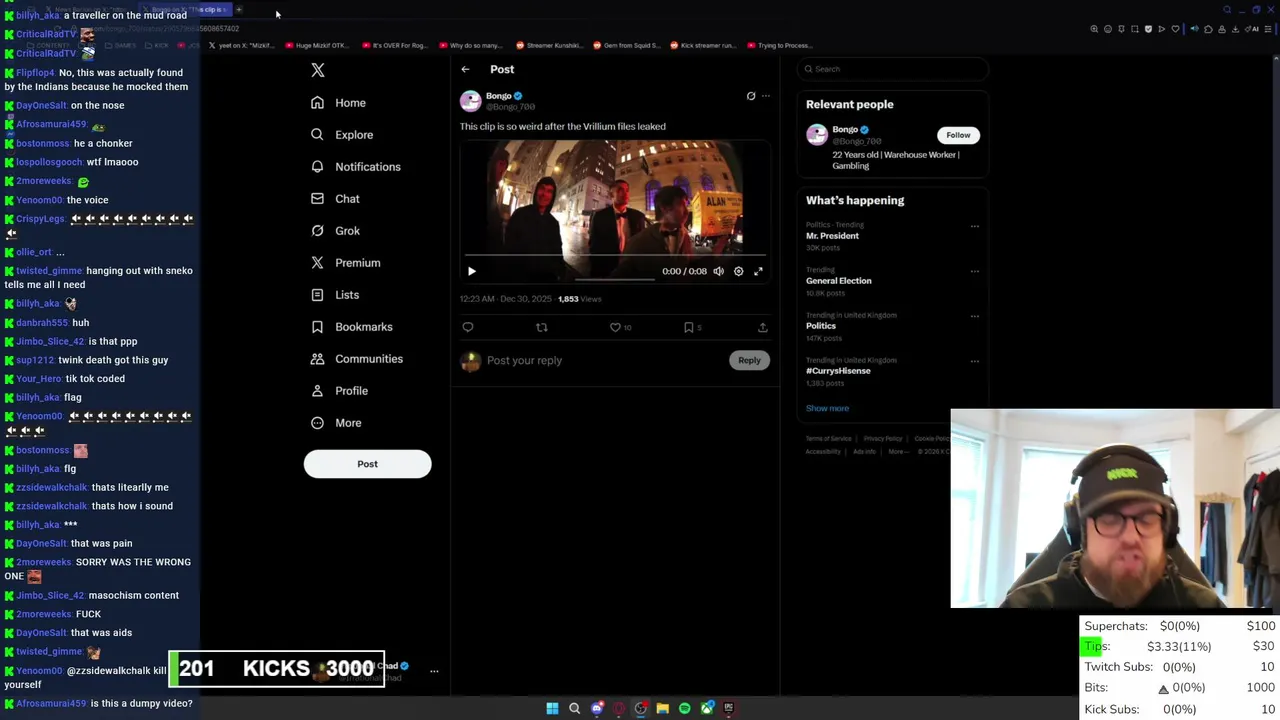Open 'Trying to Process' bookmark

tap(780, 45)
